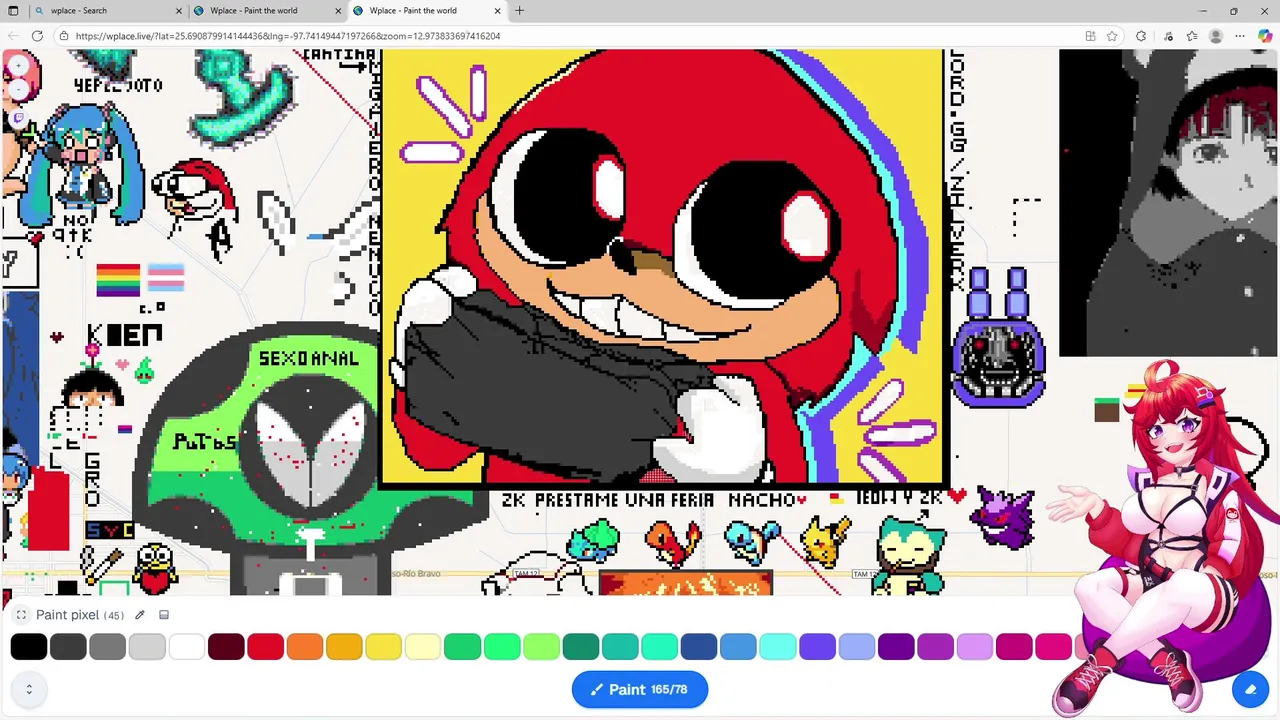This screenshot has width=1280, height=720.
Task: Click the Snorlax pixel art on the canvas
Action: 910,555
